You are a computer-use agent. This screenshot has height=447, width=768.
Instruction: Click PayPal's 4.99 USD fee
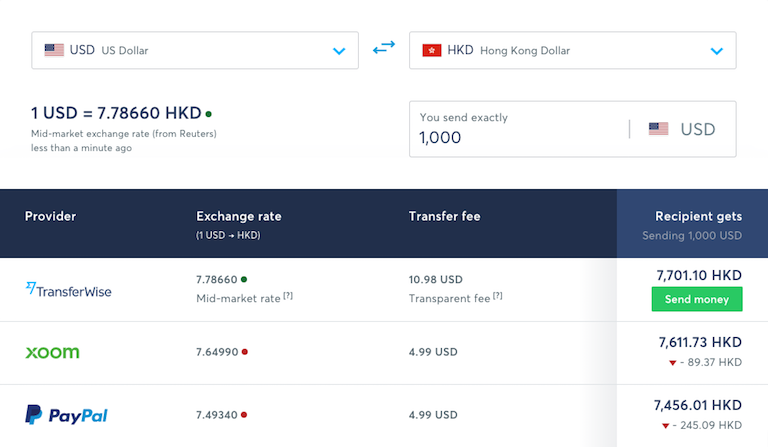click(x=433, y=415)
